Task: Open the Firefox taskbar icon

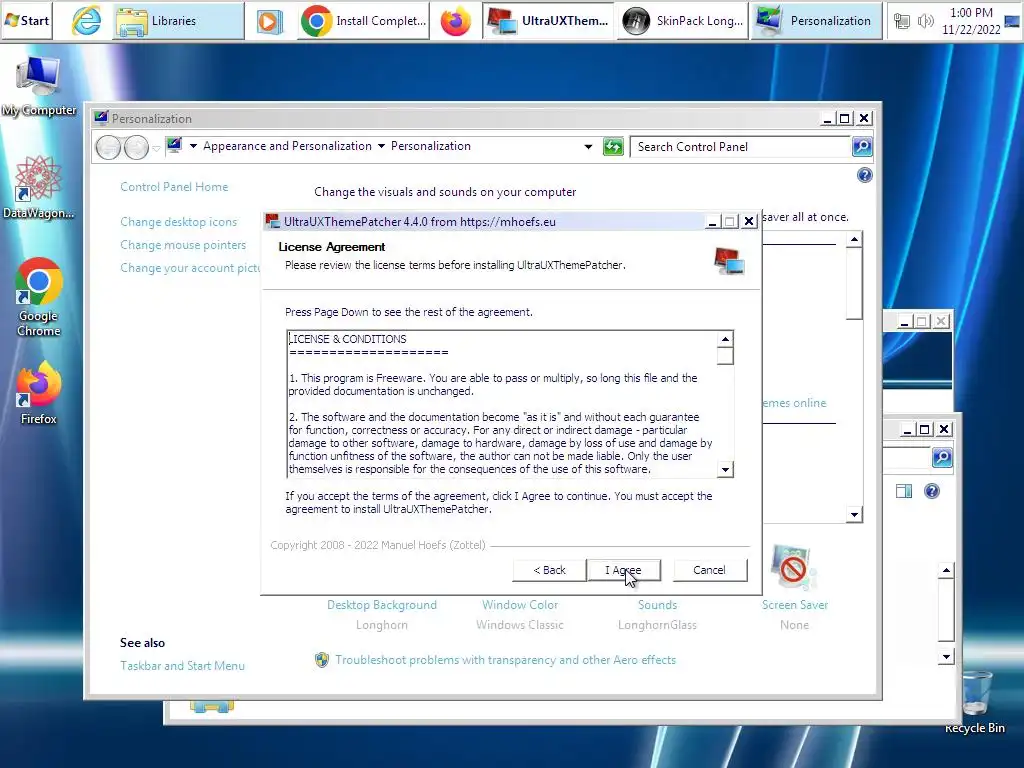Action: [455, 21]
